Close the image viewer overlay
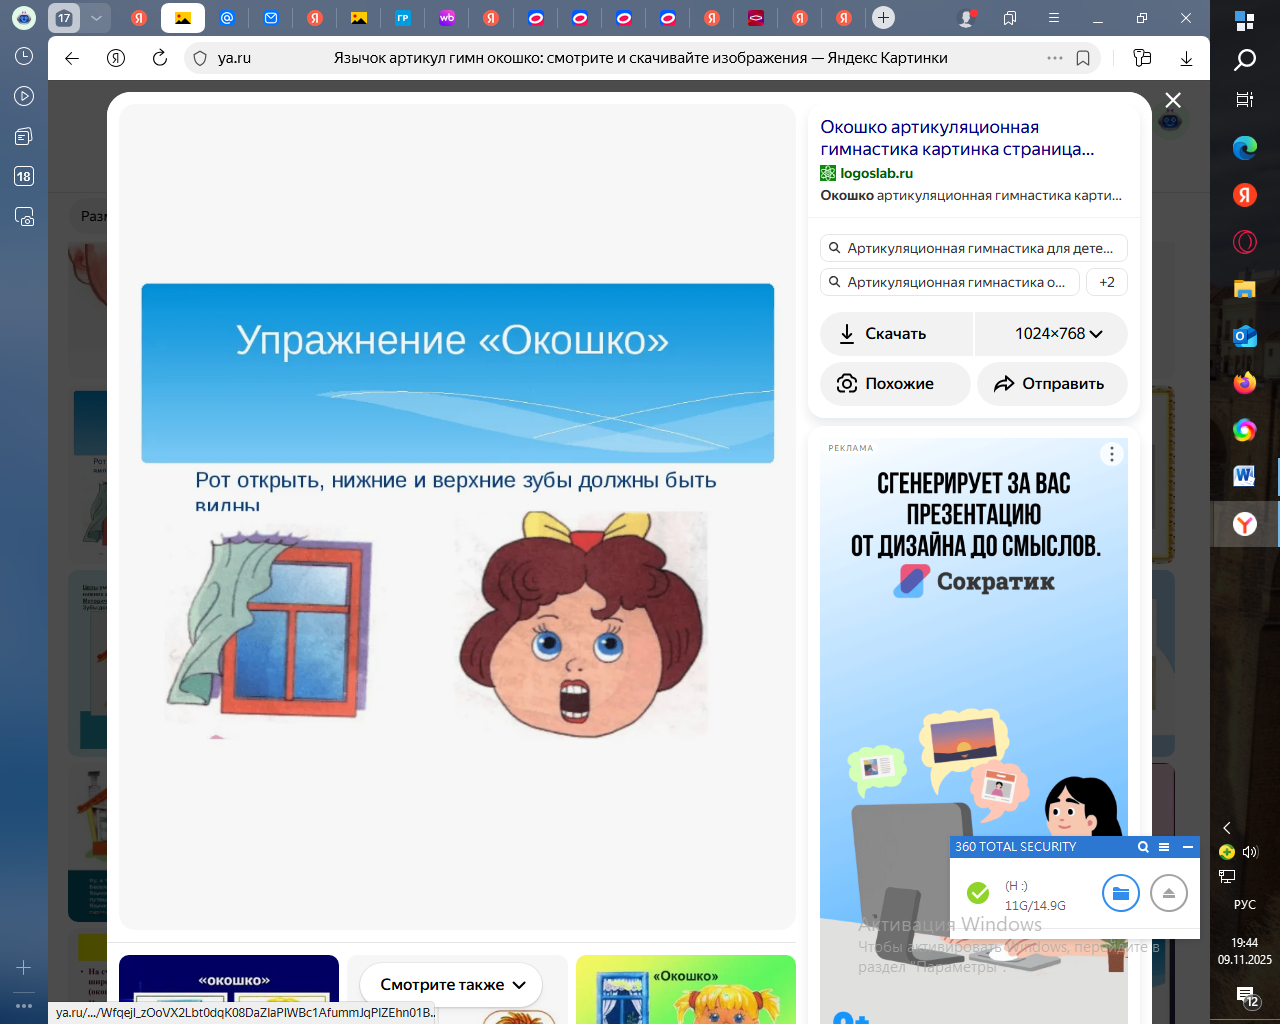The height and width of the screenshot is (1024, 1280). pyautogui.click(x=1173, y=100)
